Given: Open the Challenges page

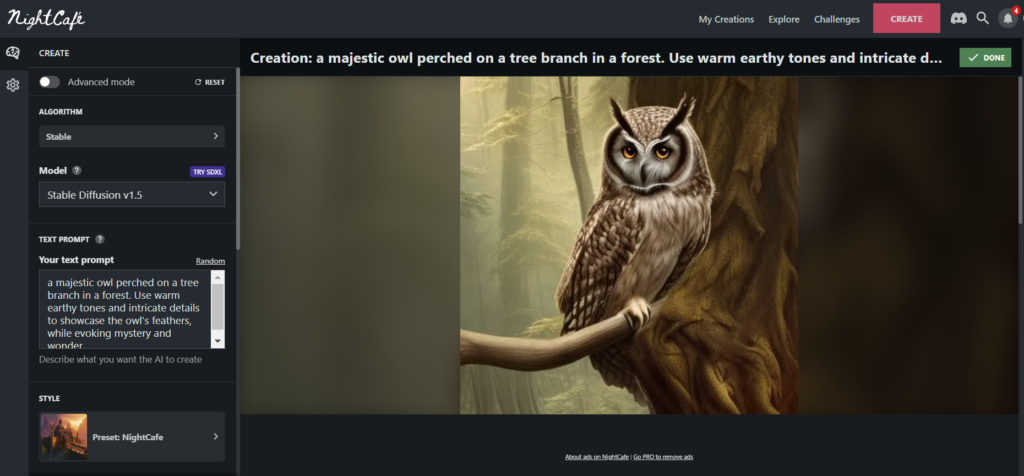Looking at the screenshot, I should click(x=837, y=19).
